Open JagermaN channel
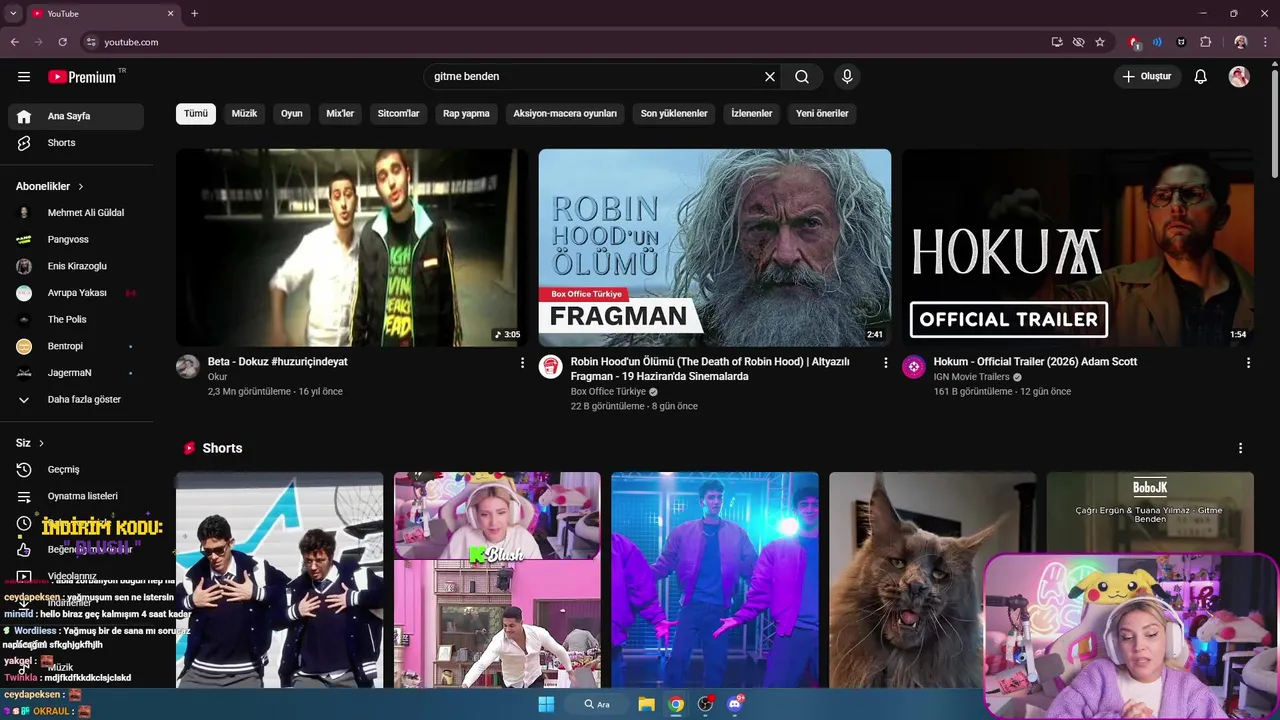This screenshot has width=1280, height=720. tap(76, 373)
